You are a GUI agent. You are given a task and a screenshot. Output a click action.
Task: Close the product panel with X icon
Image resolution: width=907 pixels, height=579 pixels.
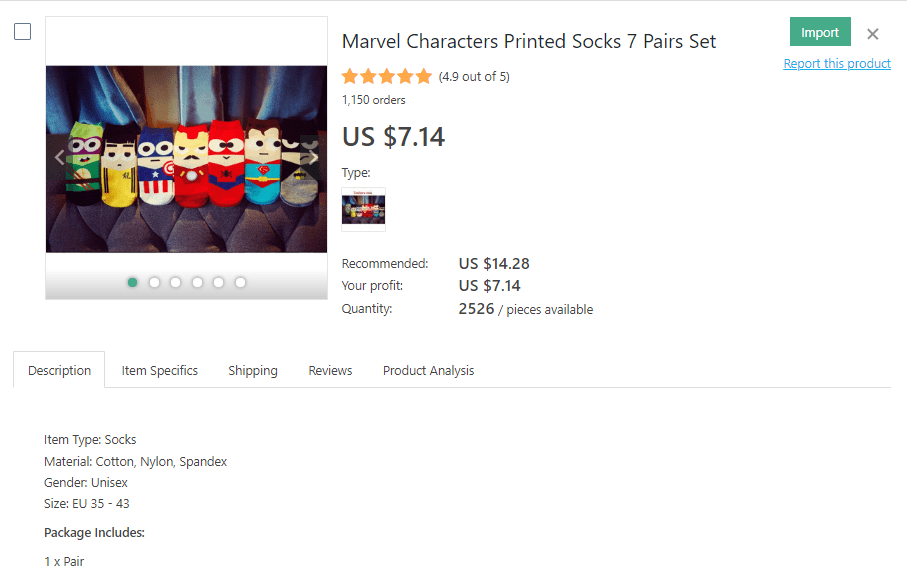point(873,34)
